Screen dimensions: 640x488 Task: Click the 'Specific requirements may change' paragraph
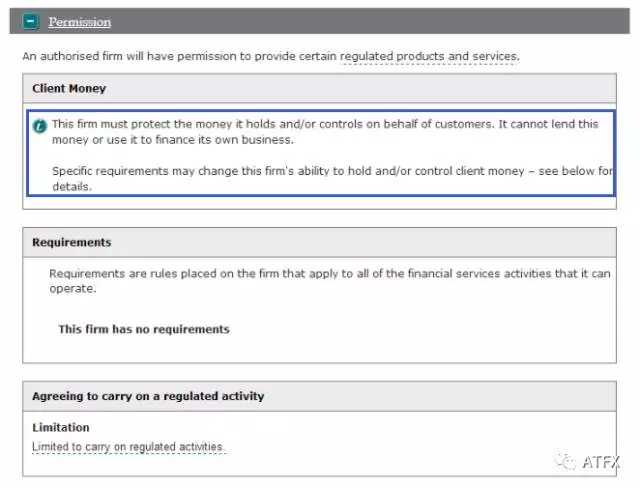coord(332,179)
